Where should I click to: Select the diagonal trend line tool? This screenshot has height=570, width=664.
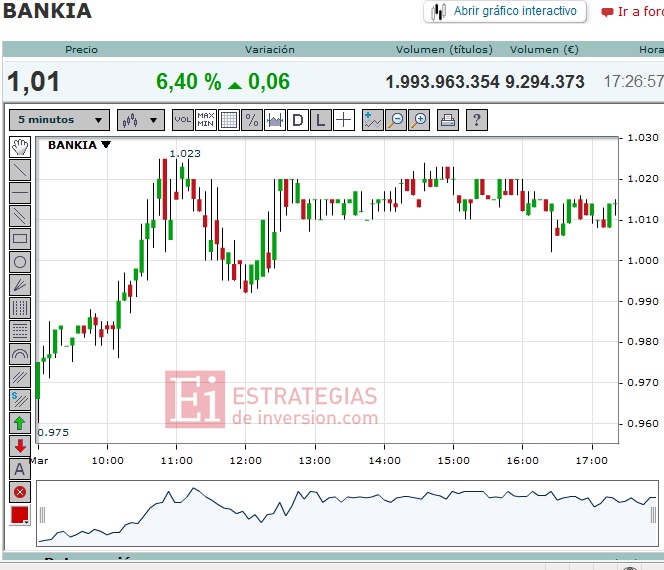[20, 170]
